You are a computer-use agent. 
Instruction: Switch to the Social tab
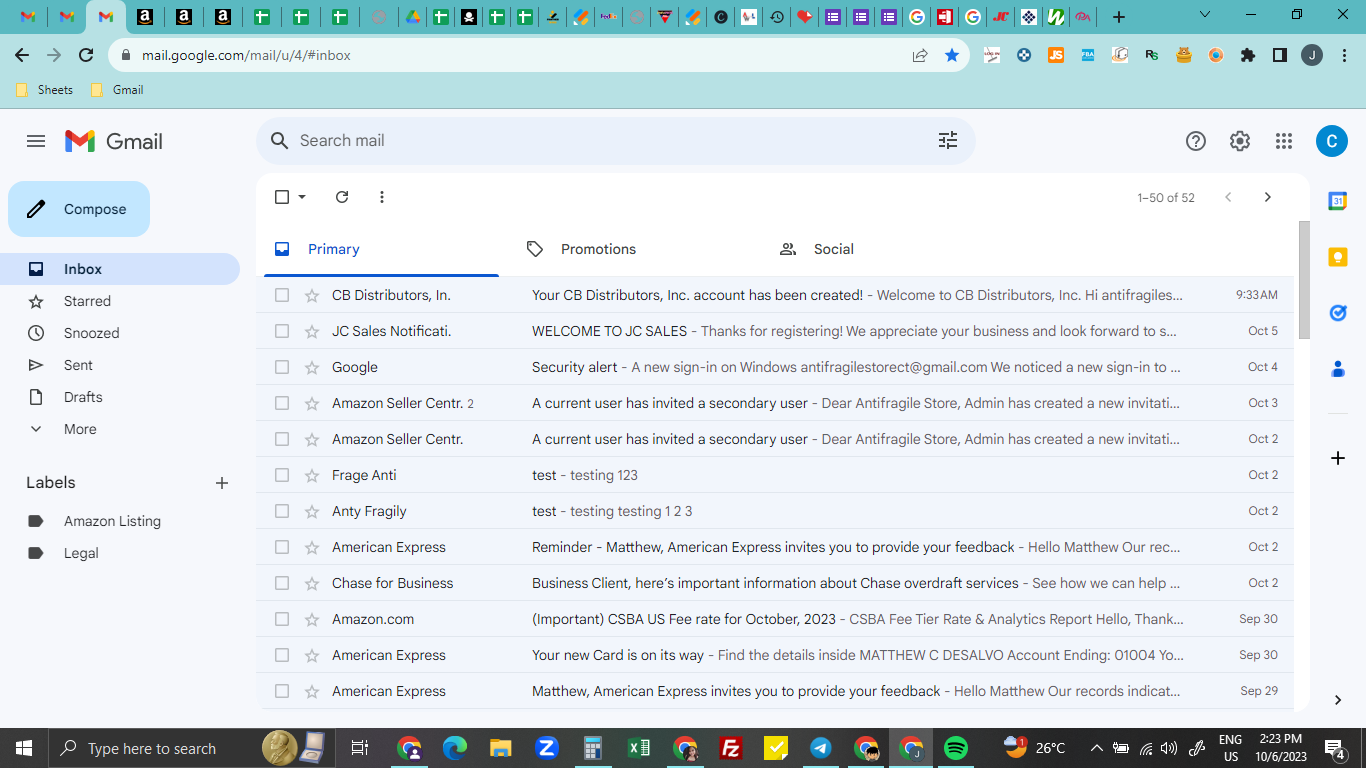coord(887,249)
